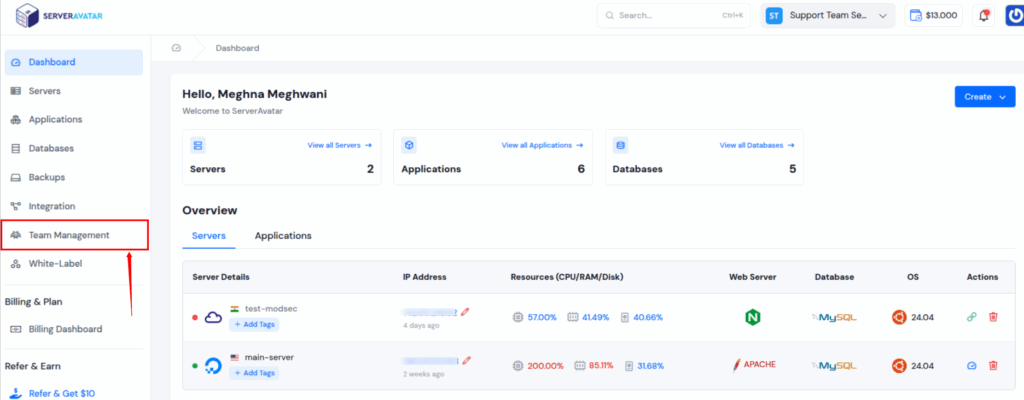Image resolution: width=1024 pixels, height=400 pixels.
Task: Follow the View all Servers link
Action: (x=339, y=145)
